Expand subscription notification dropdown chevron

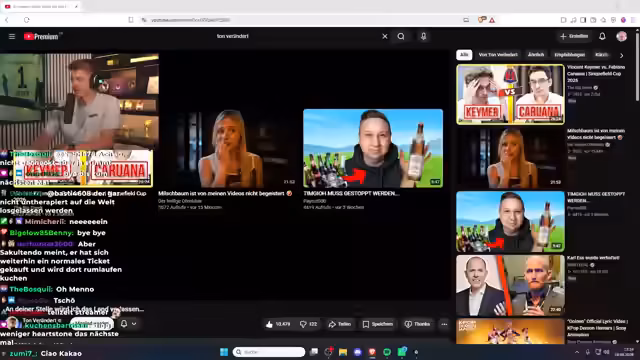[x=134, y=324]
